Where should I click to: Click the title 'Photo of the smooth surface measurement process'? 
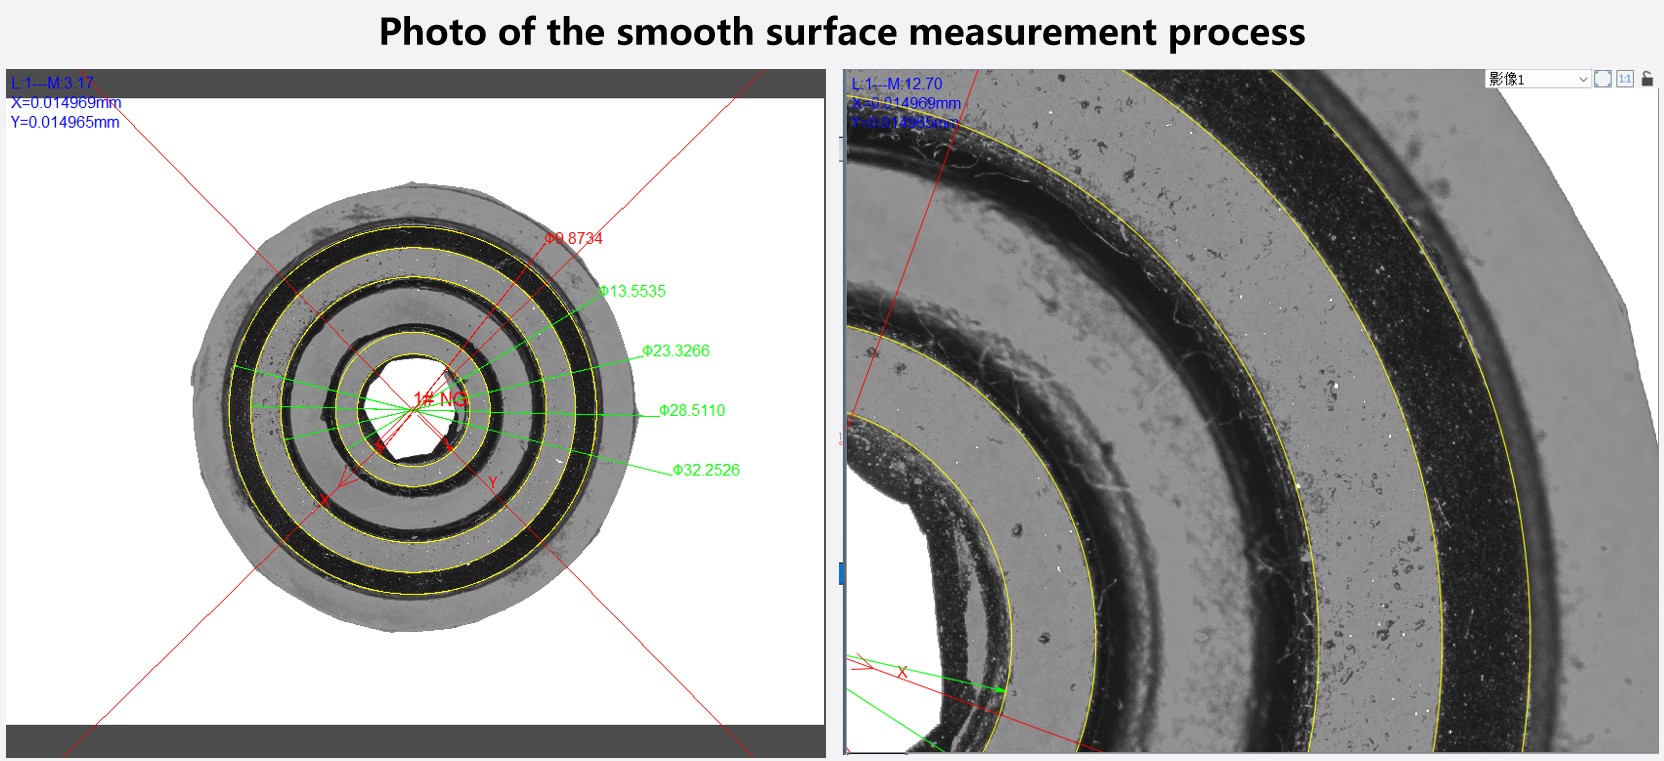point(842,32)
